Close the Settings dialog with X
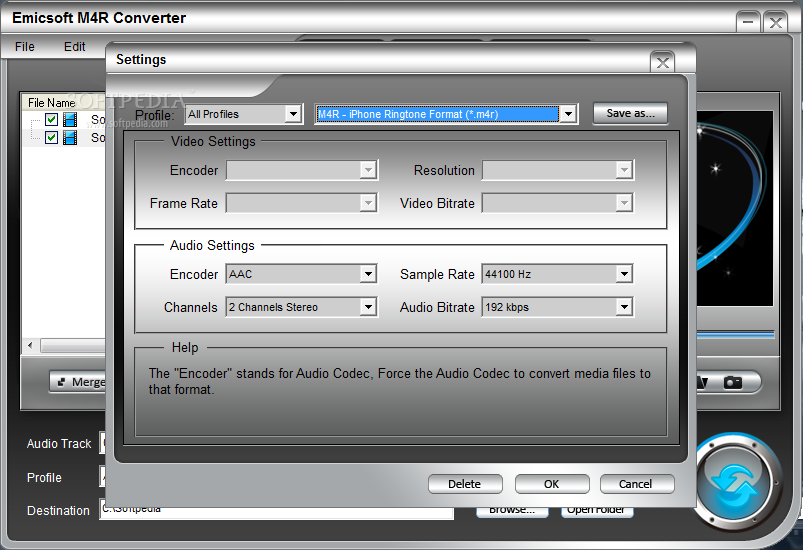Viewport: 803px width, 550px height. [x=663, y=62]
